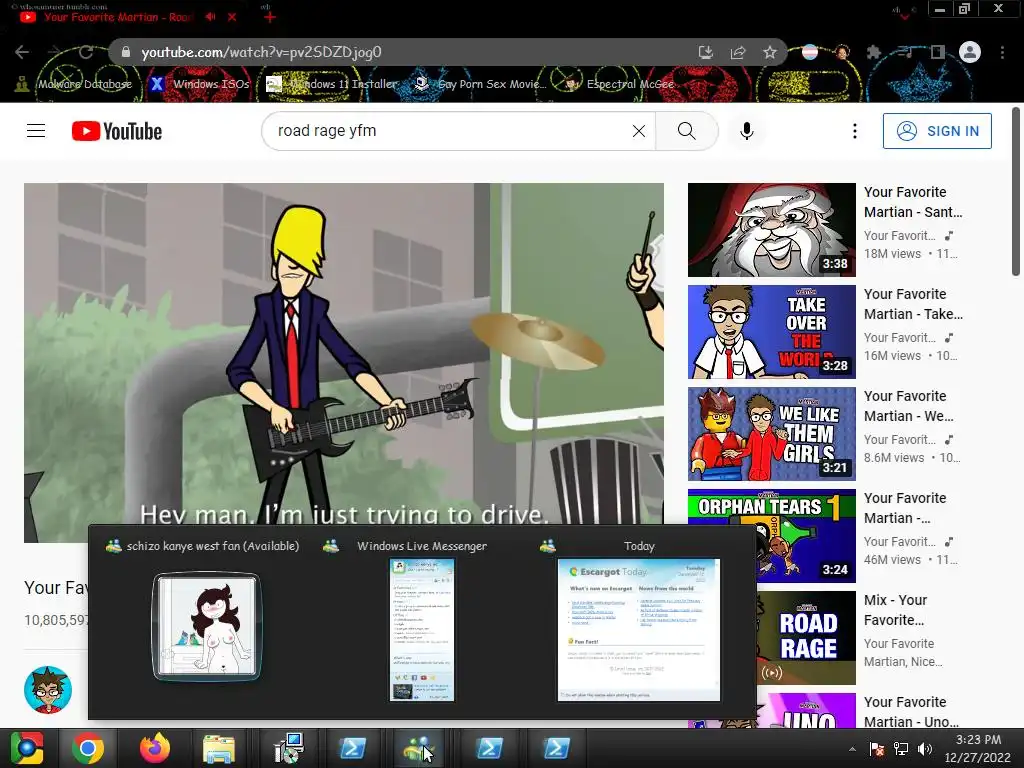
Task: Mute the tab via its speaker icon
Action: pyautogui.click(x=210, y=17)
